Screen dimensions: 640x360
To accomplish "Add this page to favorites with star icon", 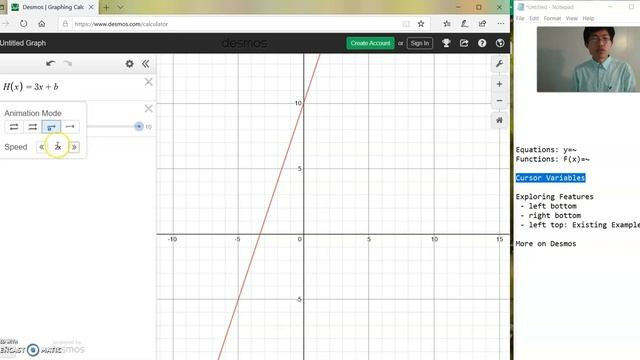I will click(421, 24).
